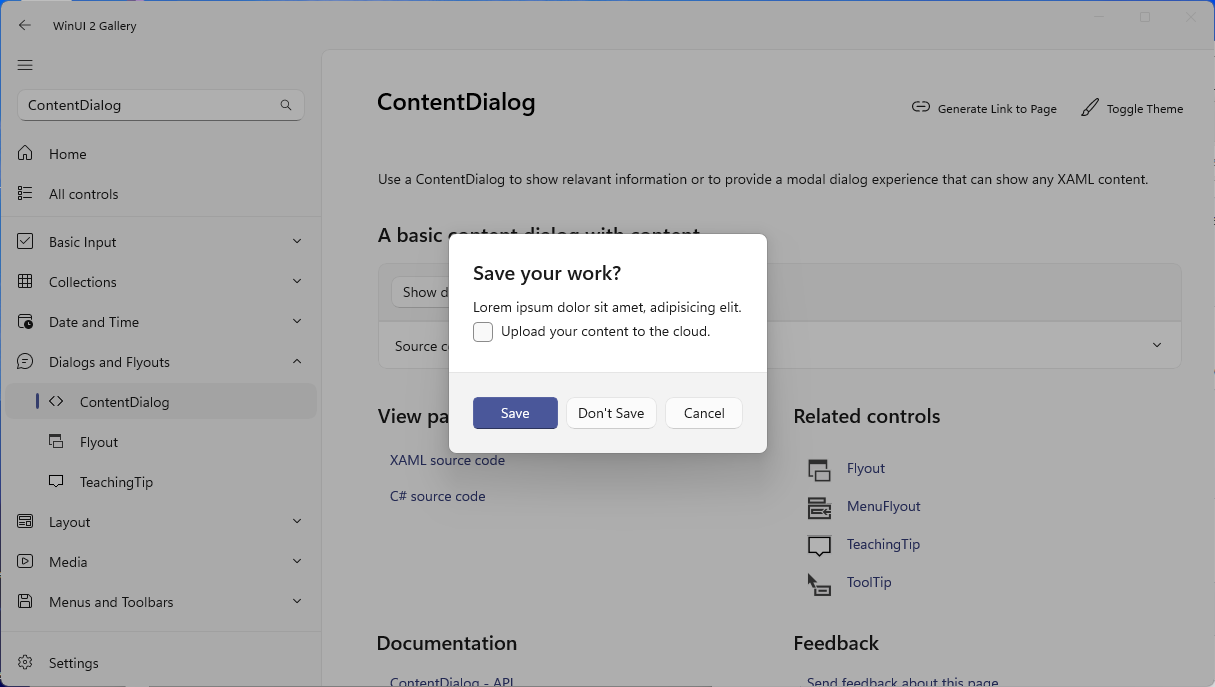
Task: Open the Source code dropdown
Action: (1156, 344)
